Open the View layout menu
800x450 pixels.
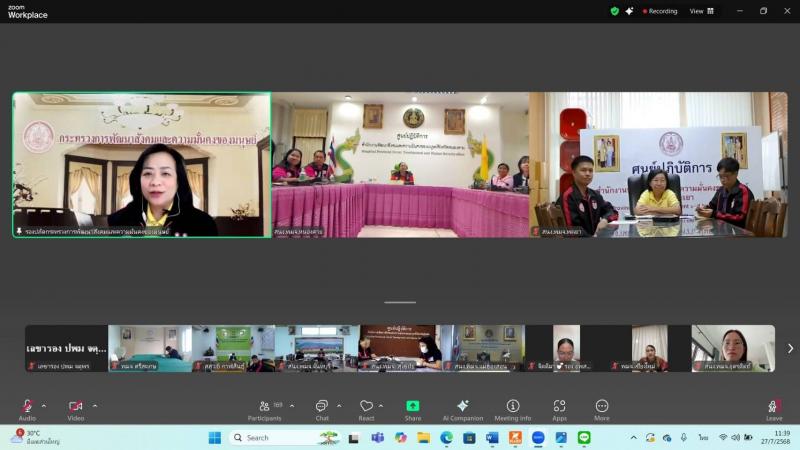(702, 11)
